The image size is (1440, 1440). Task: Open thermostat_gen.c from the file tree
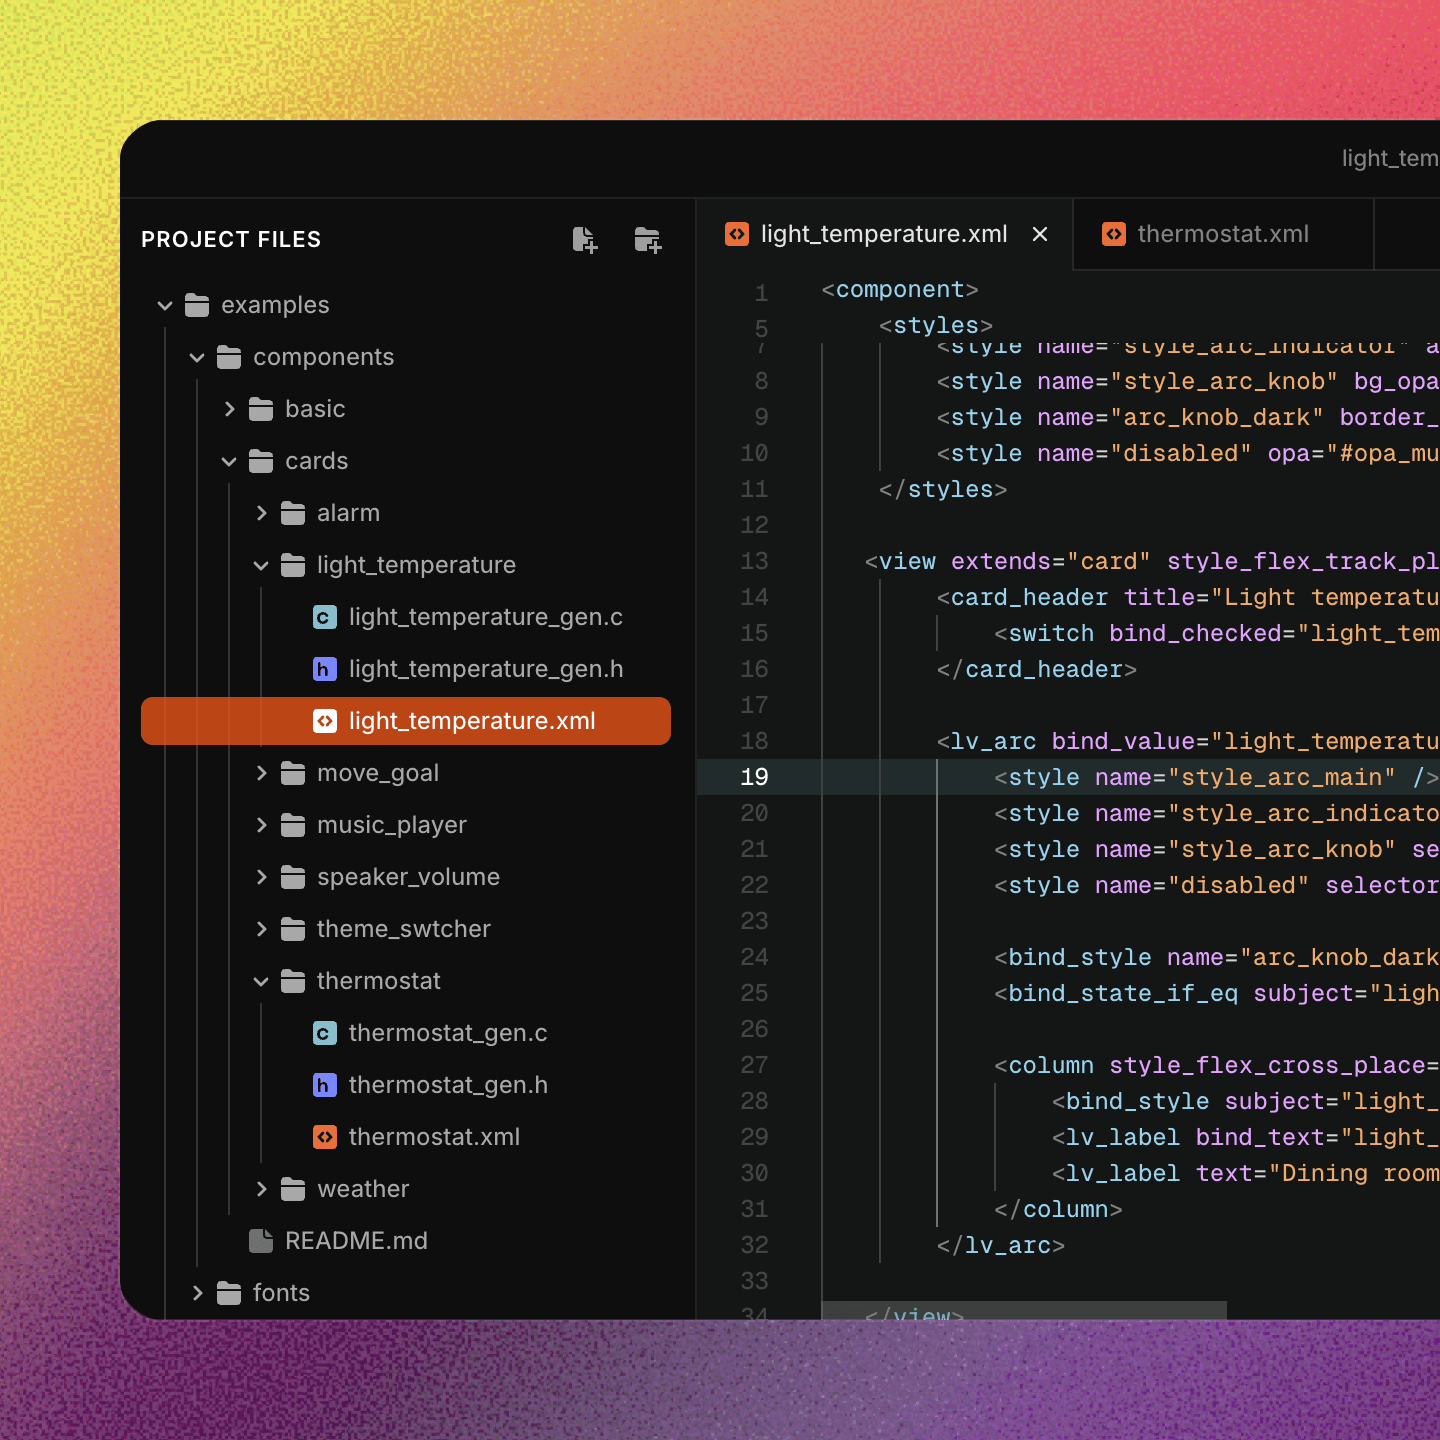coord(448,1033)
